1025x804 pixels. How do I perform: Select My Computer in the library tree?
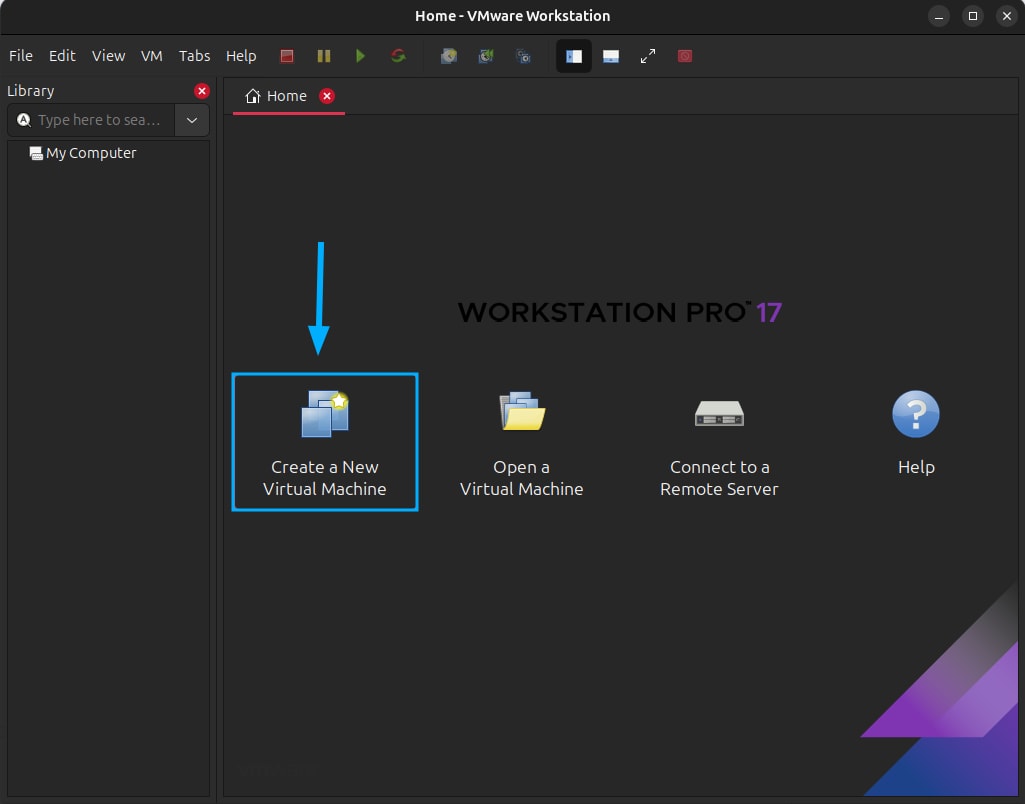pos(90,153)
